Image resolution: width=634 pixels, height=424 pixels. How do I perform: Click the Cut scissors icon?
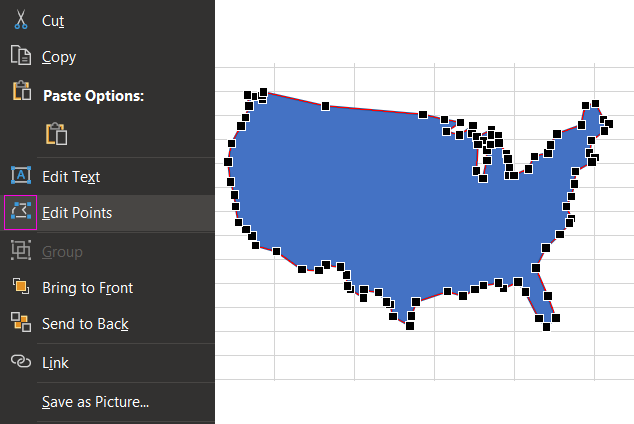point(21,20)
